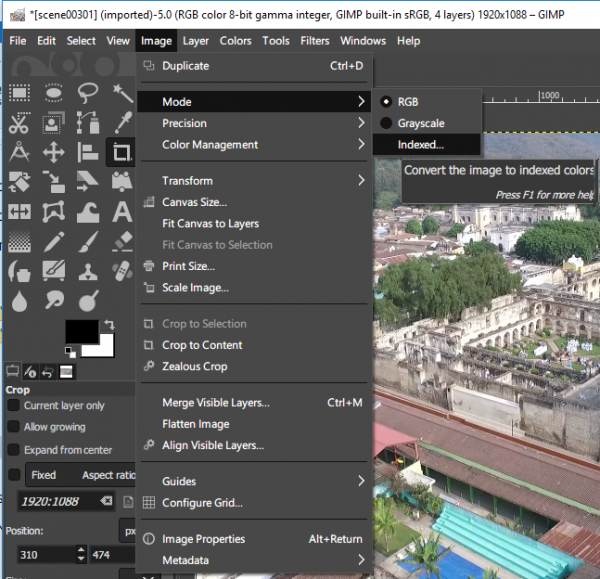Click the black foreground color swatch

[x=81, y=333]
